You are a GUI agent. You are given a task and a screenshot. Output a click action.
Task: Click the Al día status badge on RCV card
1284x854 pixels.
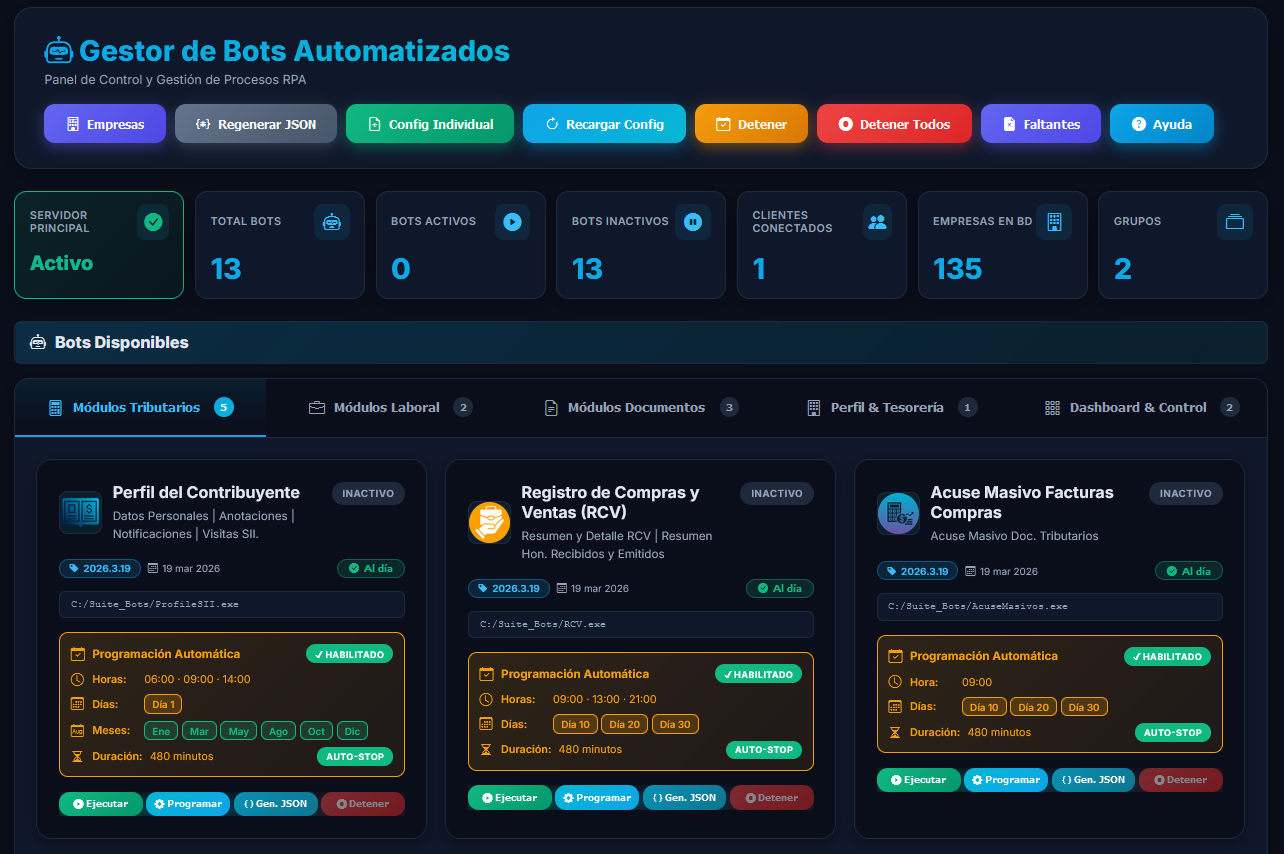pos(780,589)
